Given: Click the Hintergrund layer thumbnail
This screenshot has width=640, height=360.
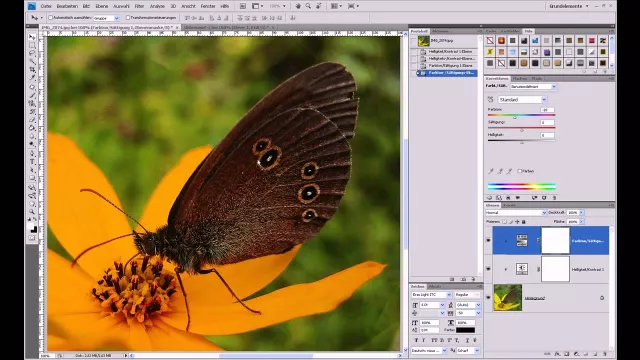Looking at the screenshot, I should click(x=508, y=298).
